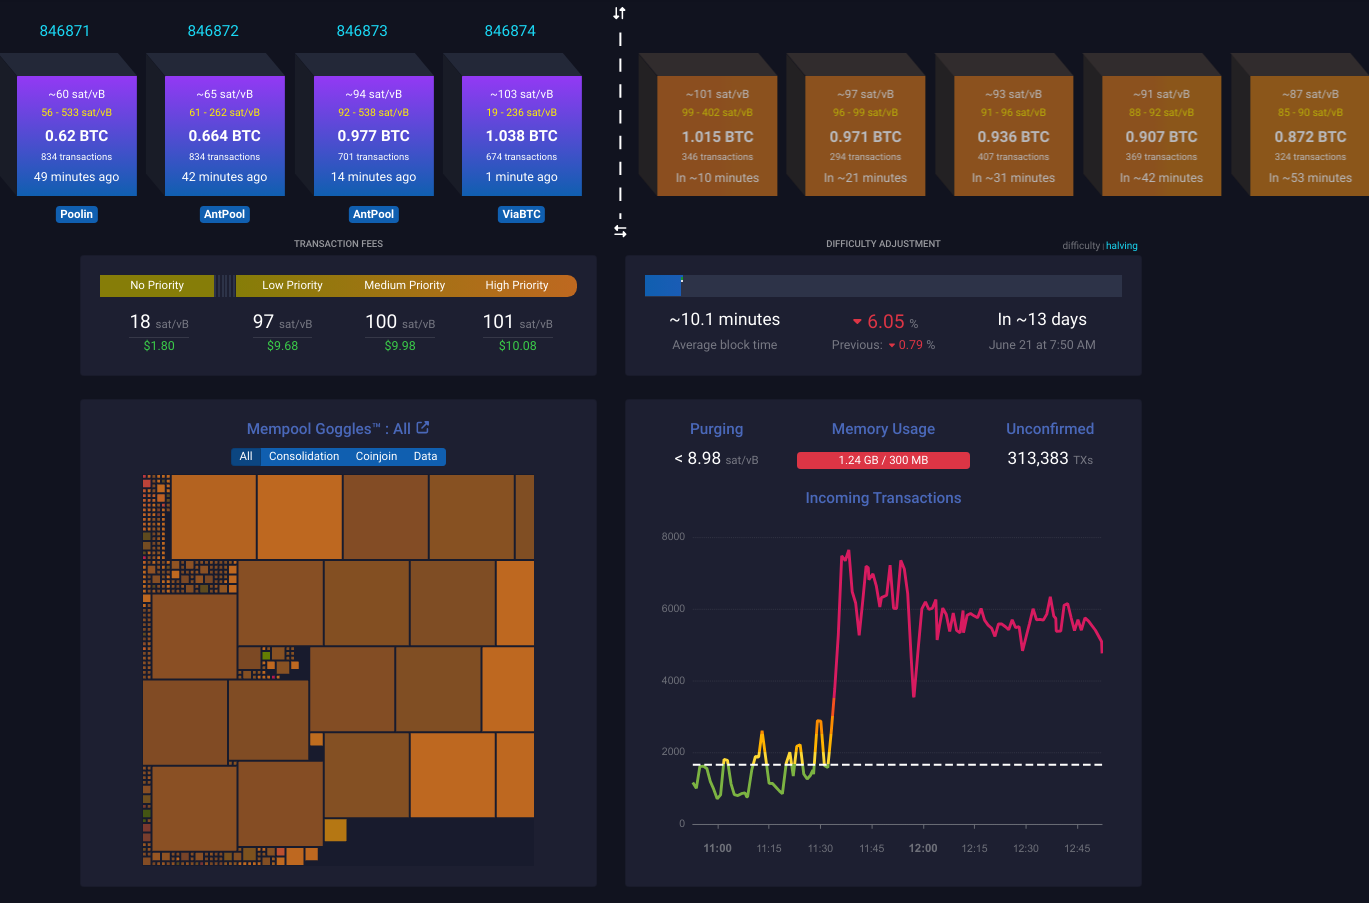This screenshot has height=903, width=1369.
Task: Switch to the halving view link
Action: [1122, 246]
